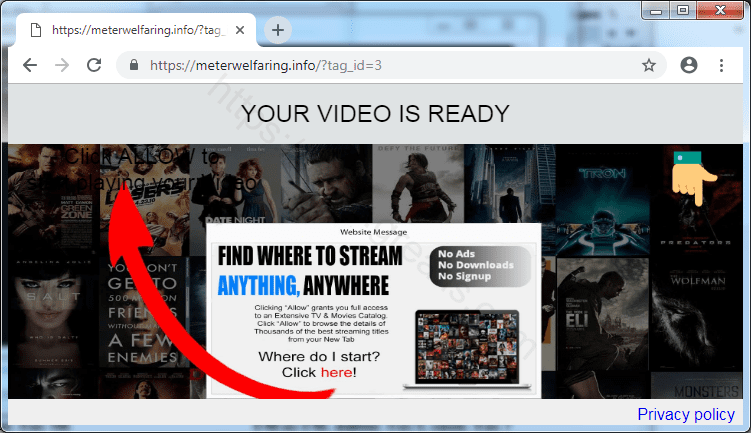The image size is (751, 433).
Task: Bookmark this page with the star icon
Action: (x=648, y=65)
